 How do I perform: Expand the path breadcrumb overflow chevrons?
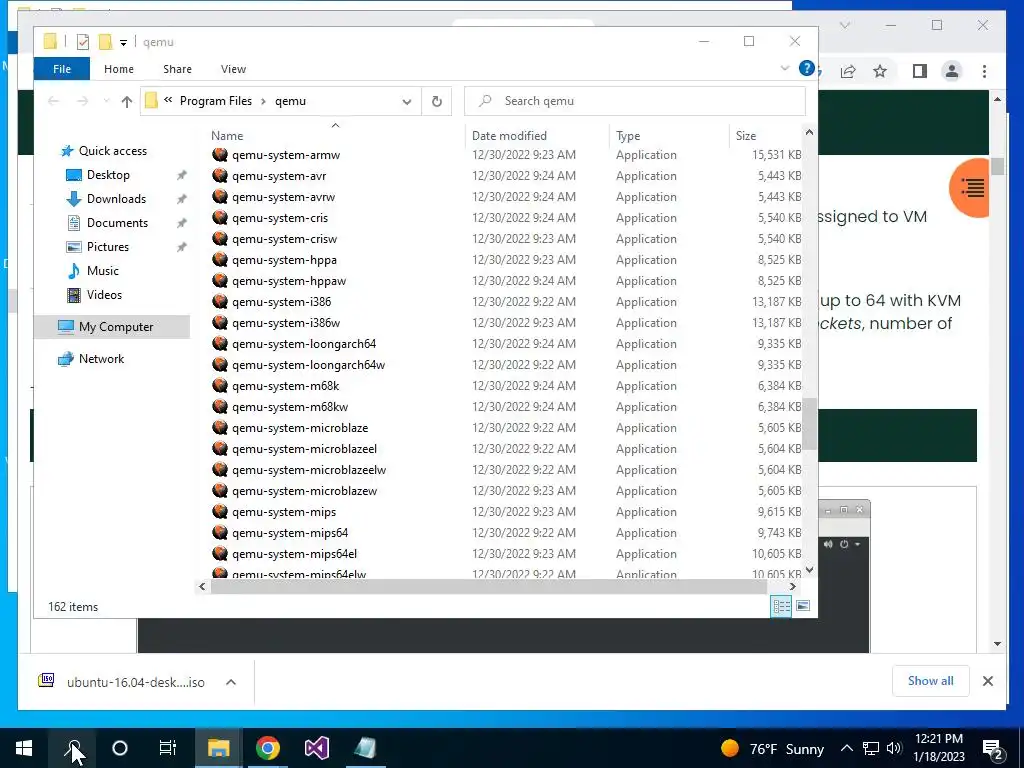(x=168, y=100)
